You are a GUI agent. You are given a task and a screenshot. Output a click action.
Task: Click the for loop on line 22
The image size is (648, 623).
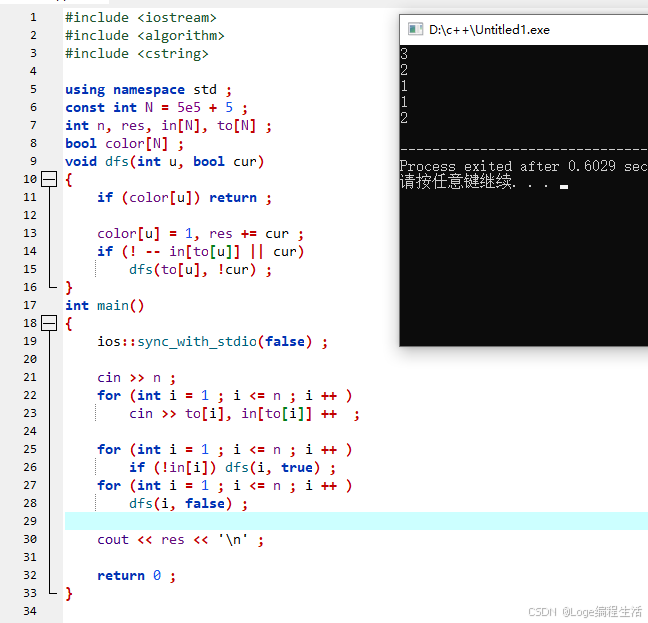[x=225, y=396]
